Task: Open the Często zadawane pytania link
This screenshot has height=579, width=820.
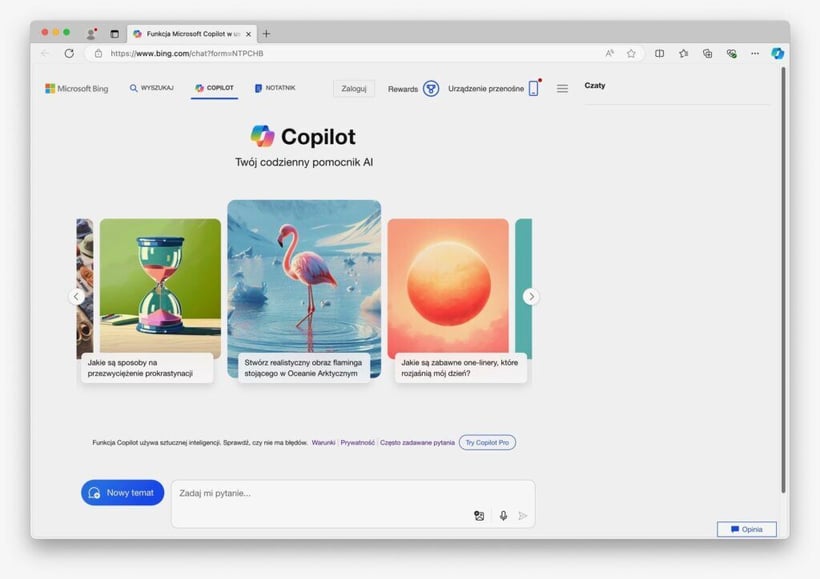Action: (x=417, y=442)
